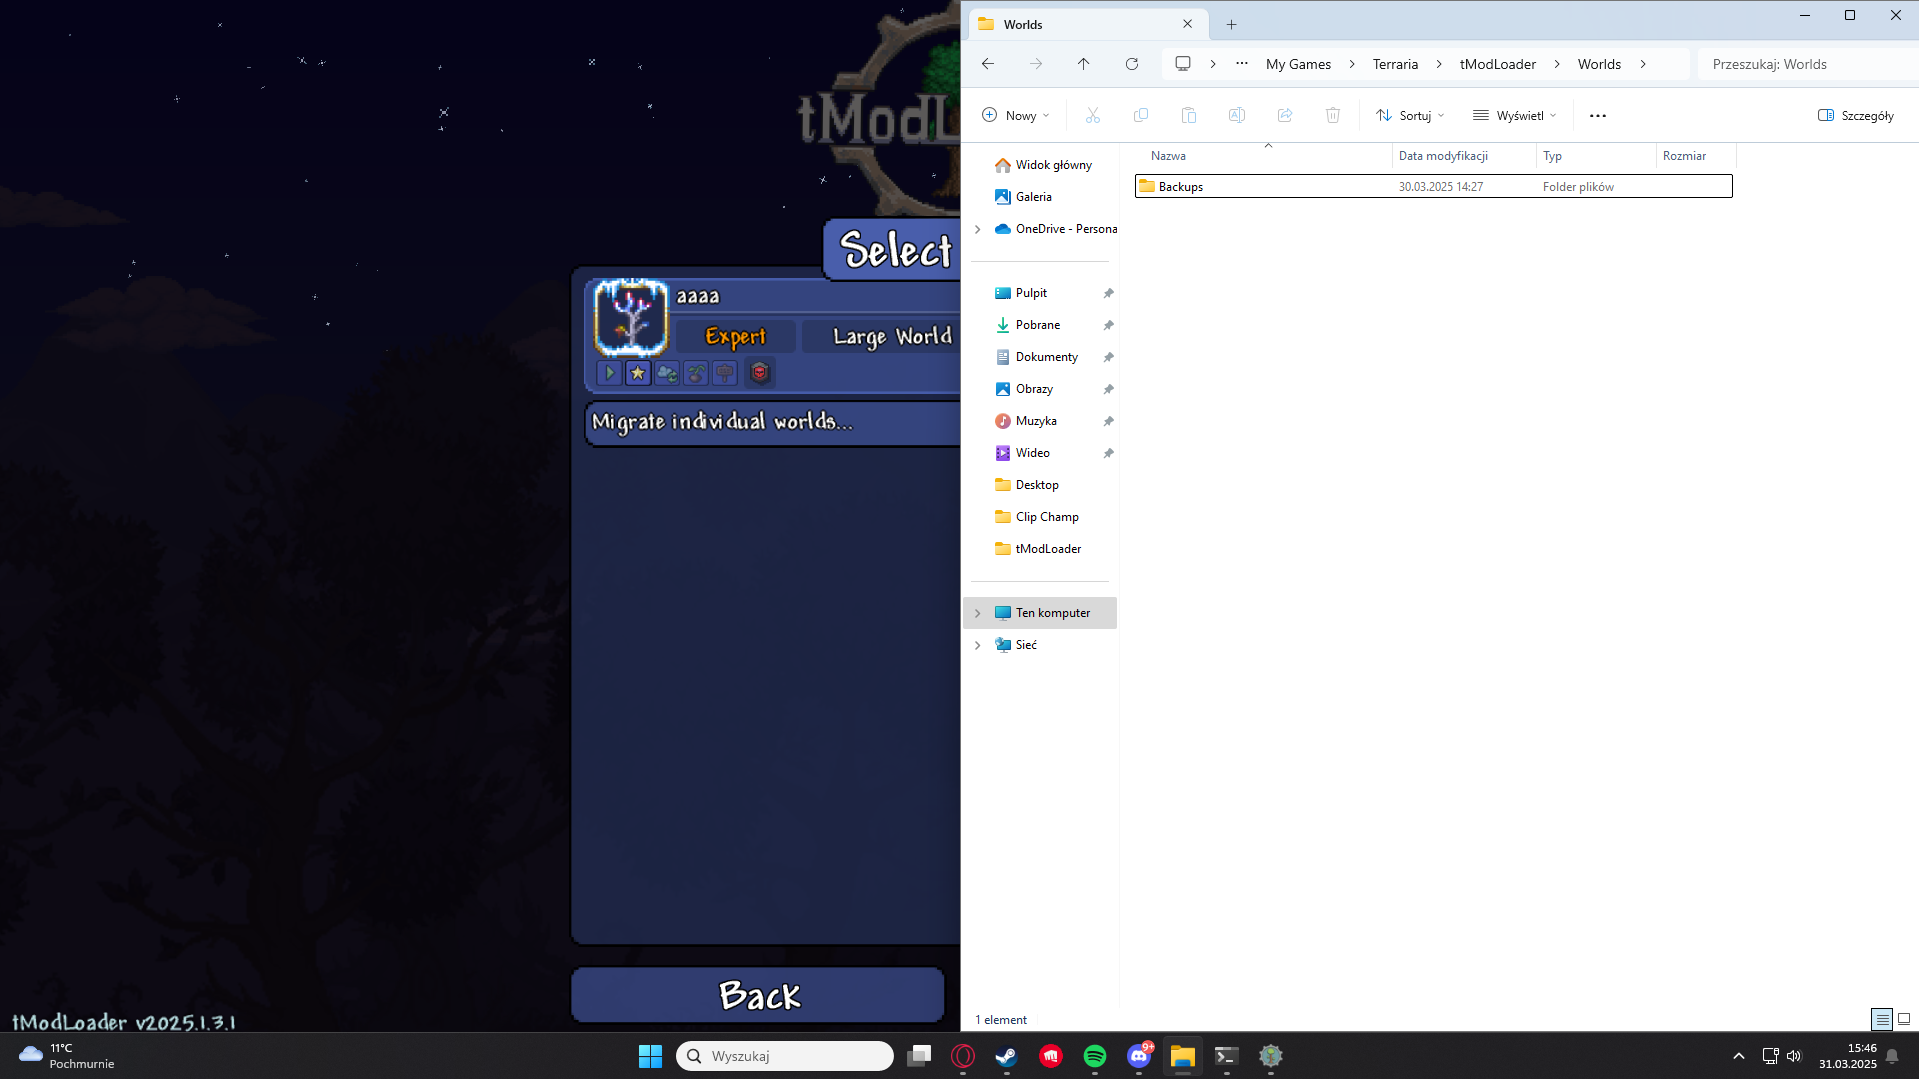Image resolution: width=1919 pixels, height=1079 pixels.
Task: Open Terraria breadcrumb folder
Action: 1395,64
